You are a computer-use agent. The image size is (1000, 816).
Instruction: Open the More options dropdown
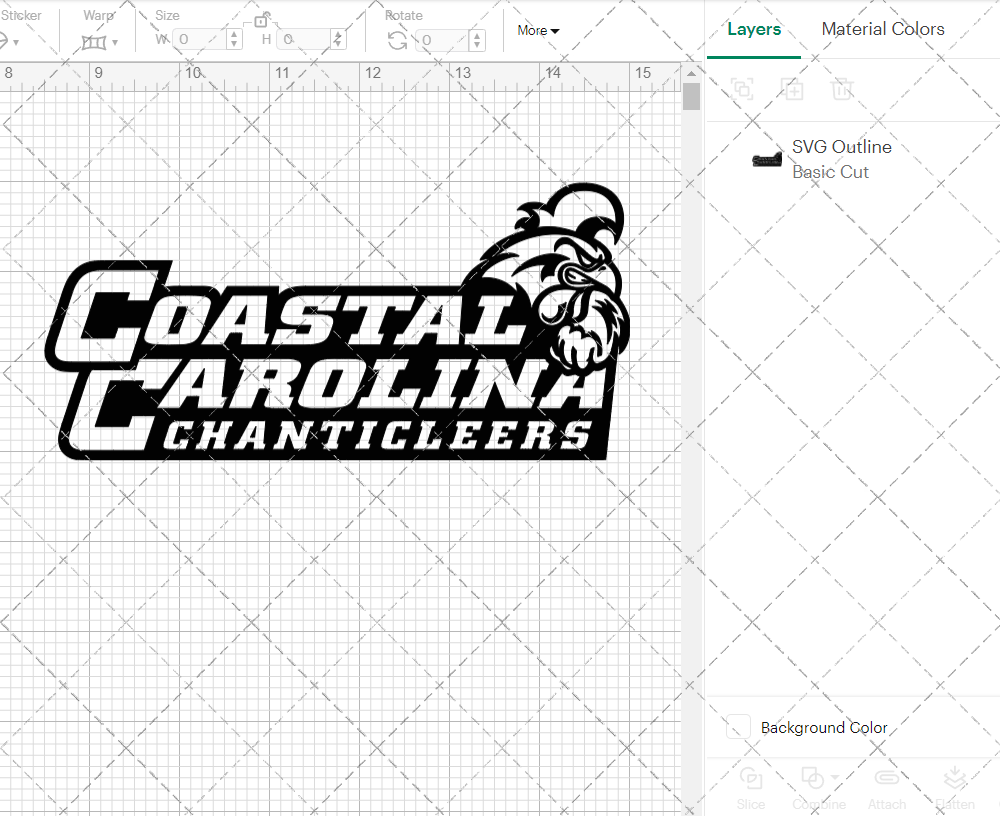point(537,31)
